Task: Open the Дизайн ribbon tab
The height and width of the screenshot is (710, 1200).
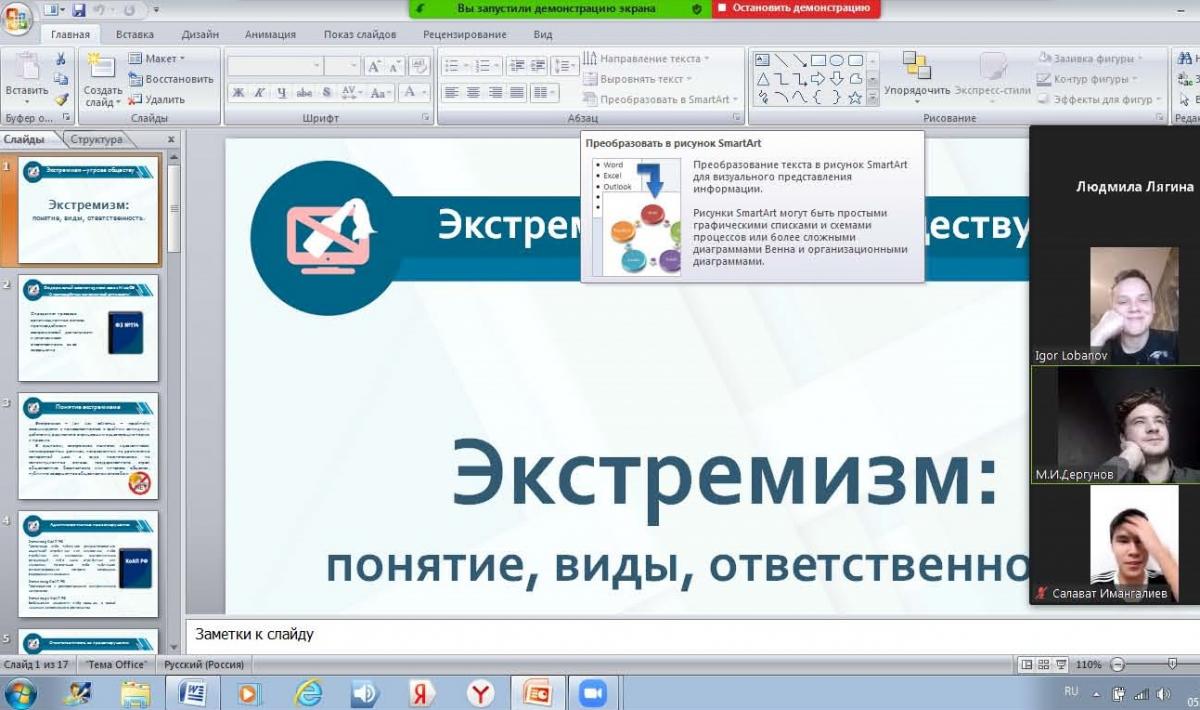Action: (200, 34)
